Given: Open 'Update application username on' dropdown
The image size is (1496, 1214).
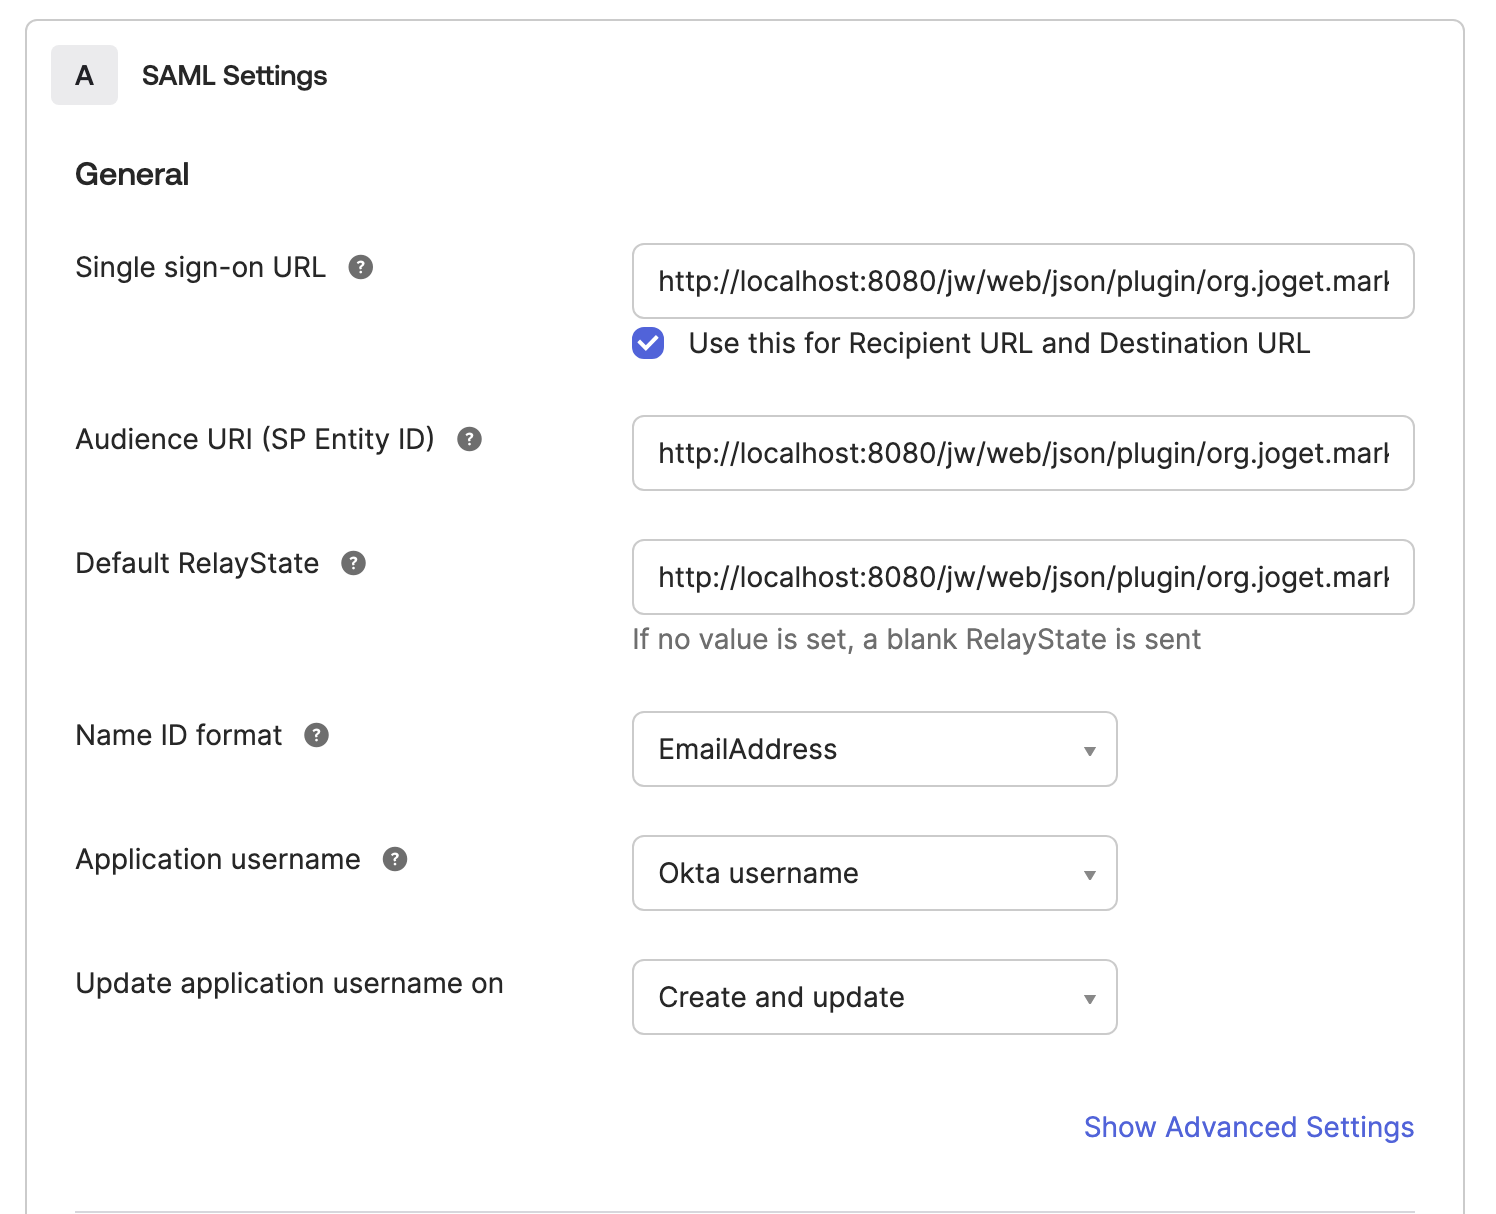Looking at the screenshot, I should tap(874, 997).
